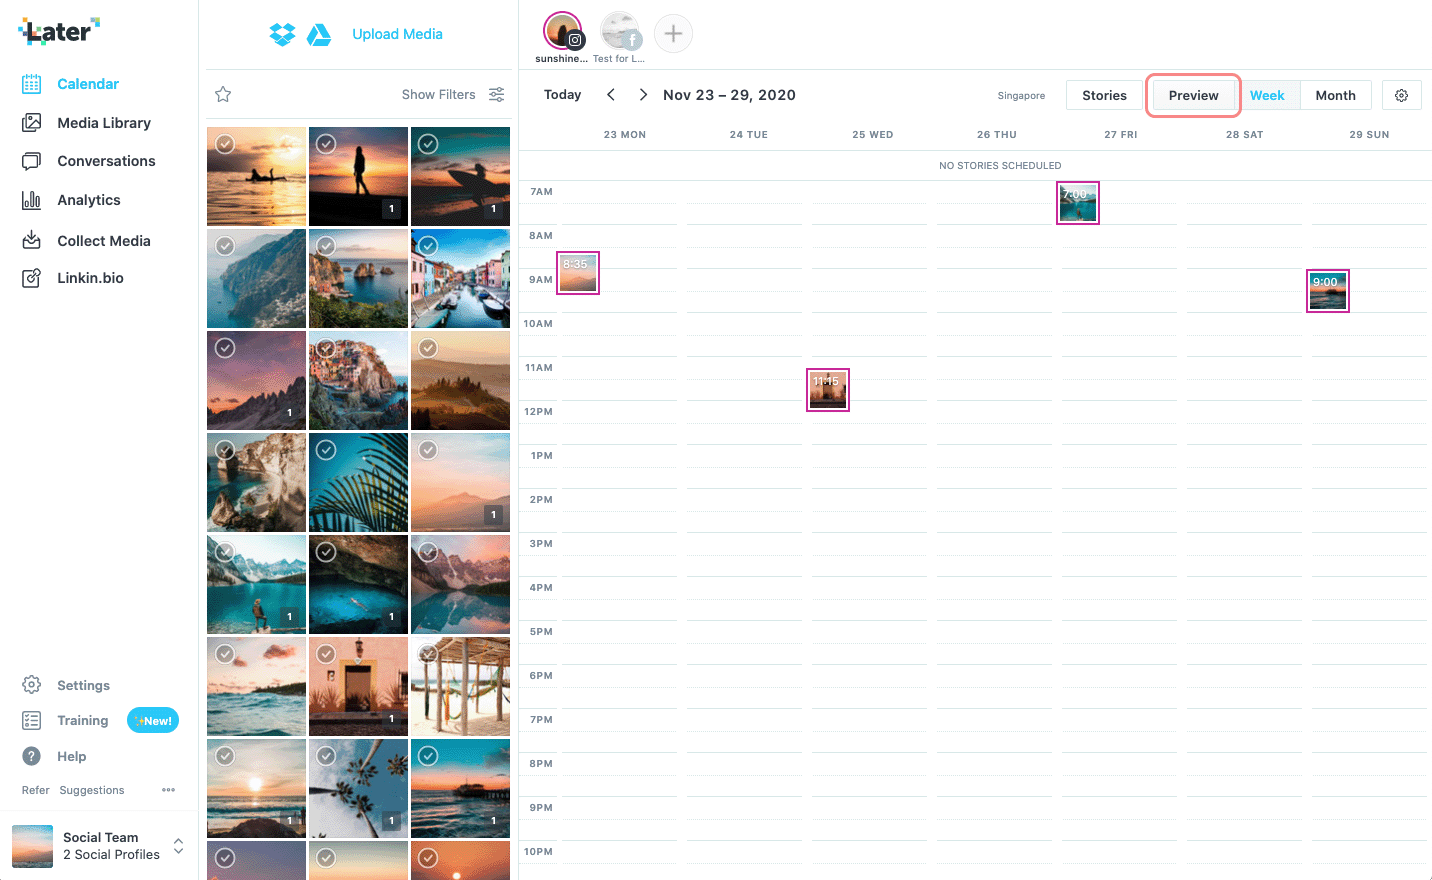
Task: Open Conversations in sidebar
Action: click(106, 161)
